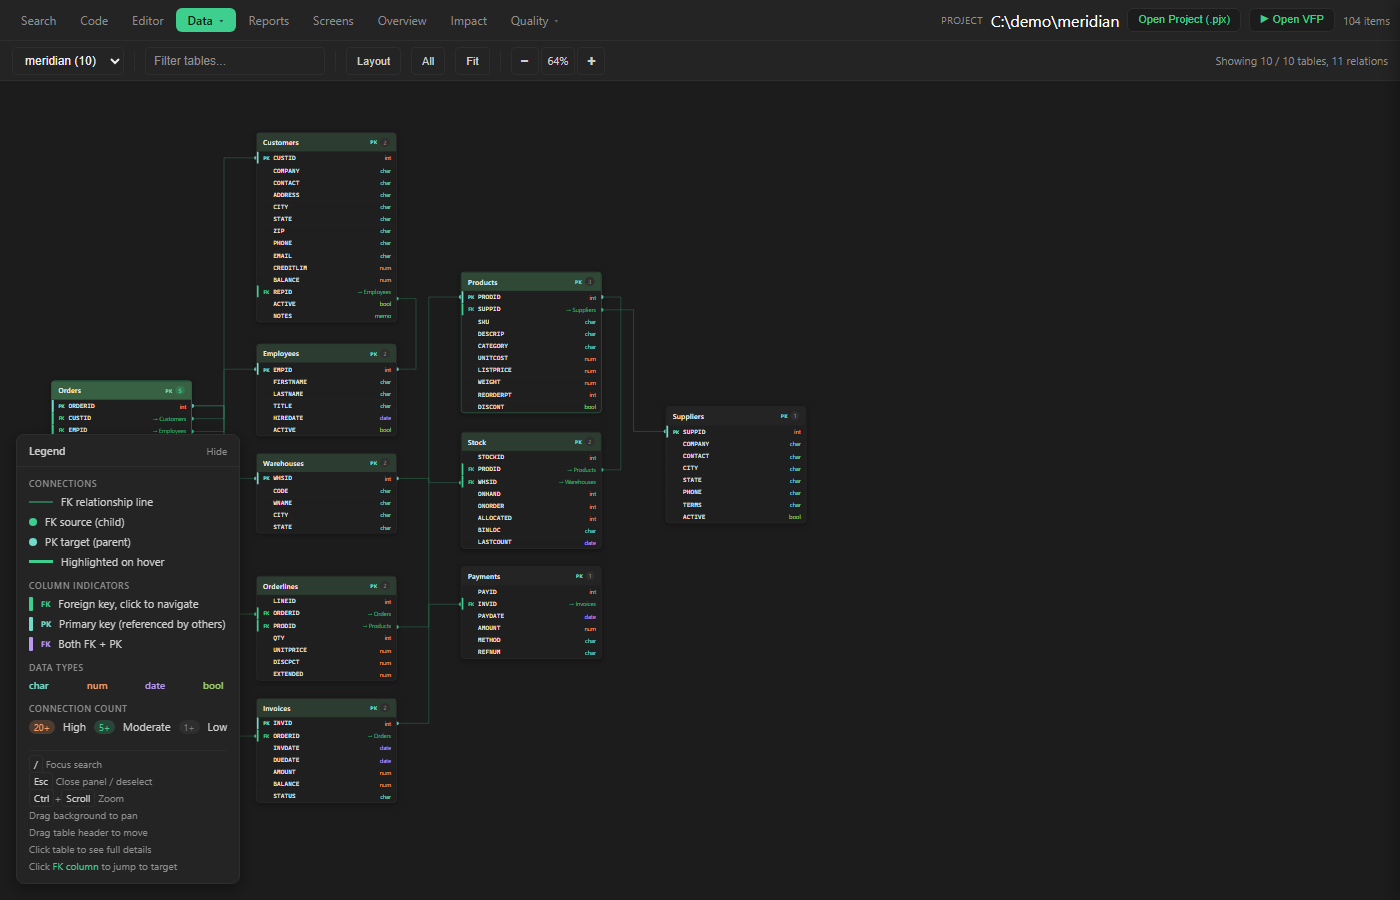Click the FK icon beside ORDERID in Orderlines
Image resolution: width=1400 pixels, height=900 pixels.
tap(266, 613)
